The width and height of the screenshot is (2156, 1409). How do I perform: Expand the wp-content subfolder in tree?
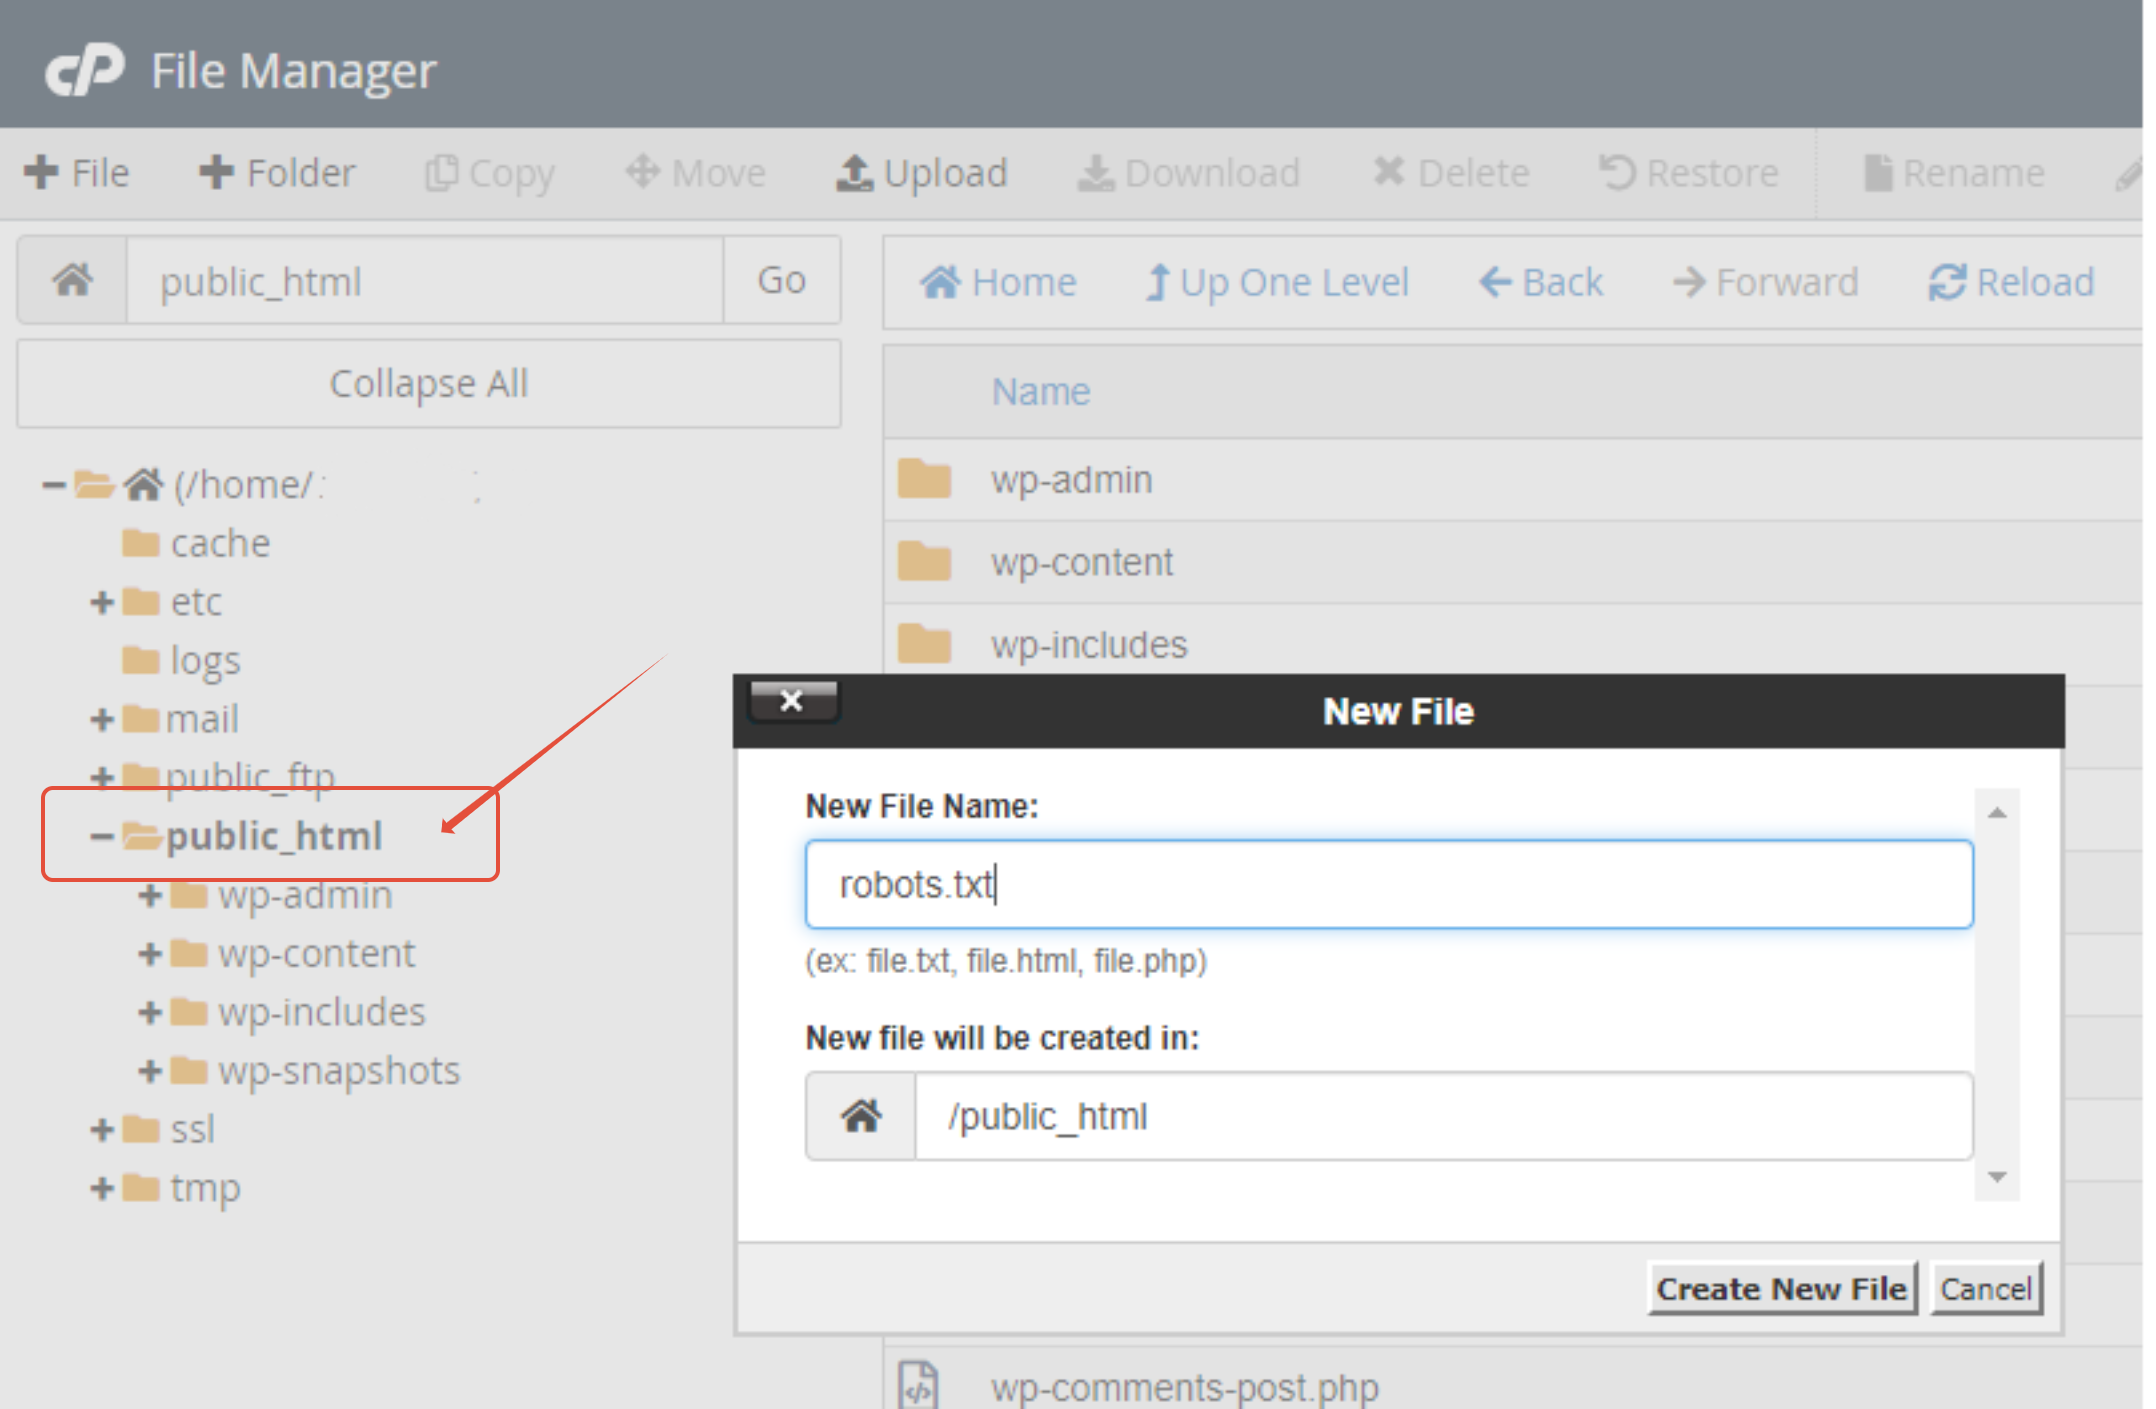click(150, 954)
